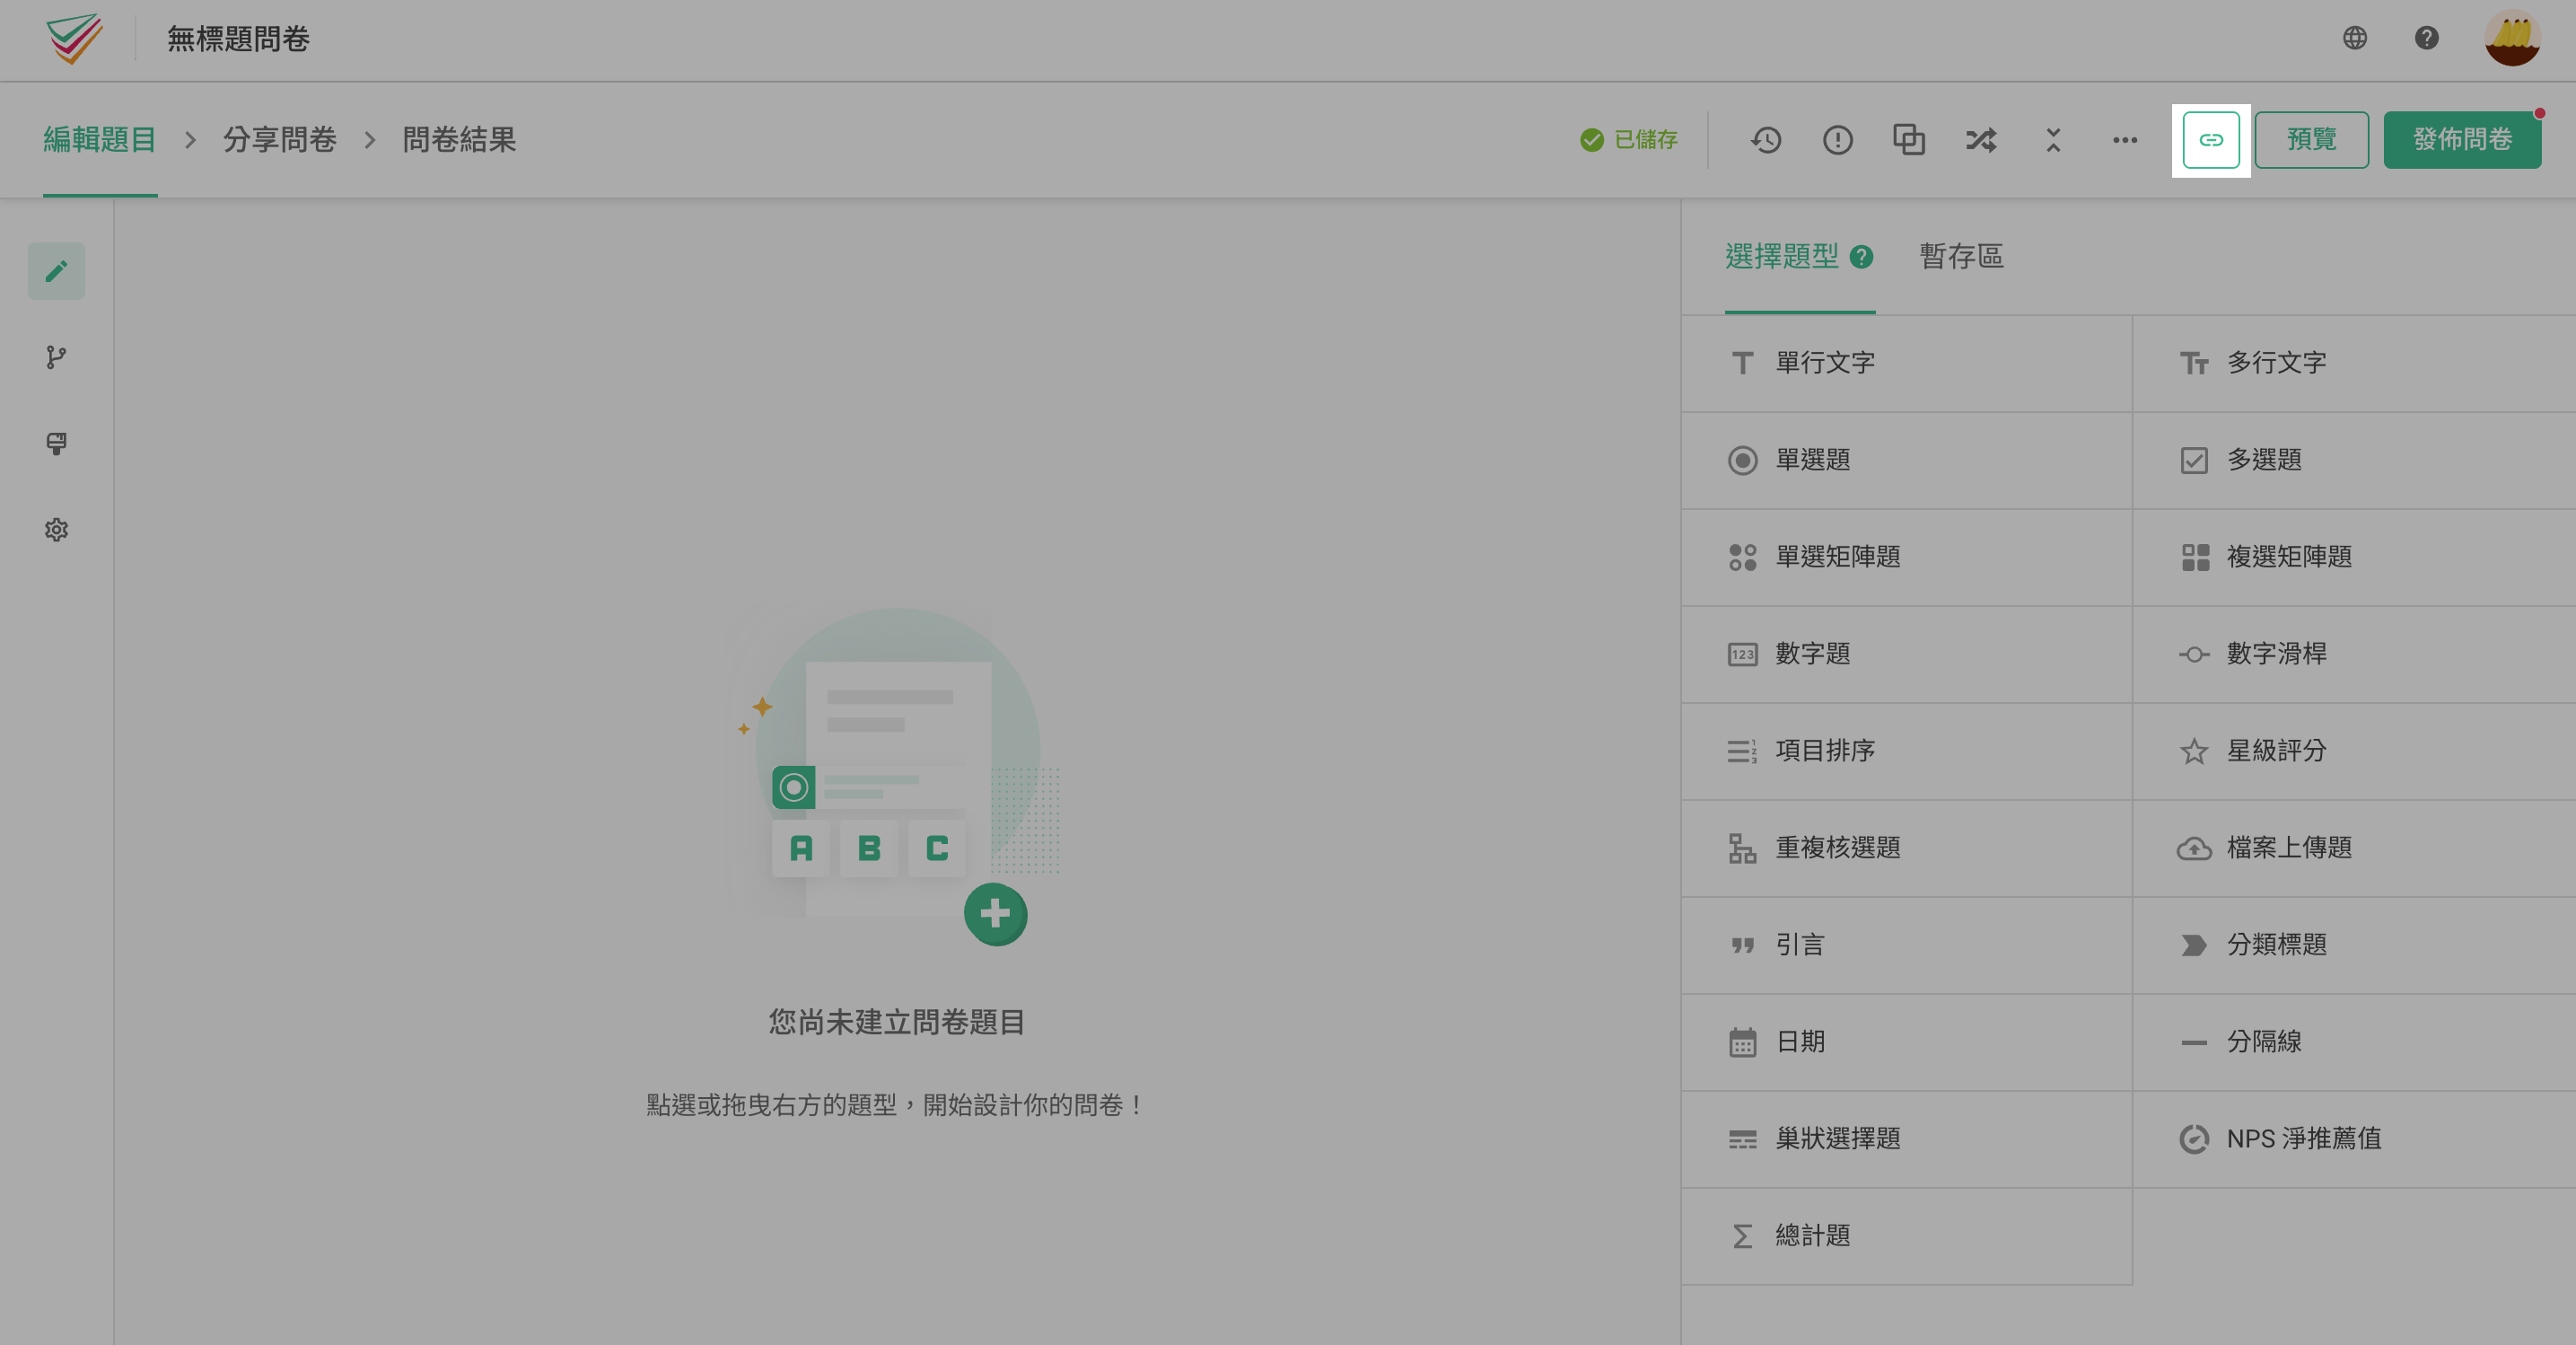Open the three-dot more options menu
The height and width of the screenshot is (1345, 2576).
[x=2125, y=140]
